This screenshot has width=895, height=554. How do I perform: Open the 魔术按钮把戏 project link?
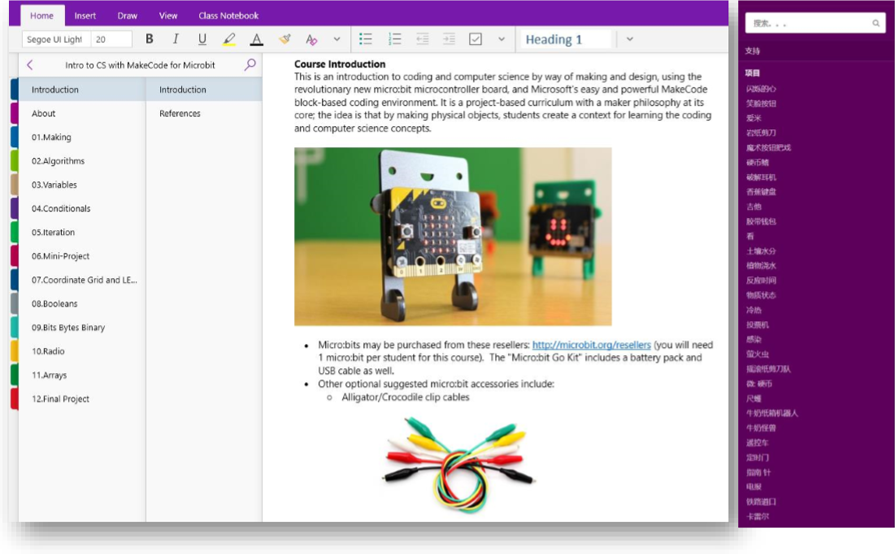768,148
